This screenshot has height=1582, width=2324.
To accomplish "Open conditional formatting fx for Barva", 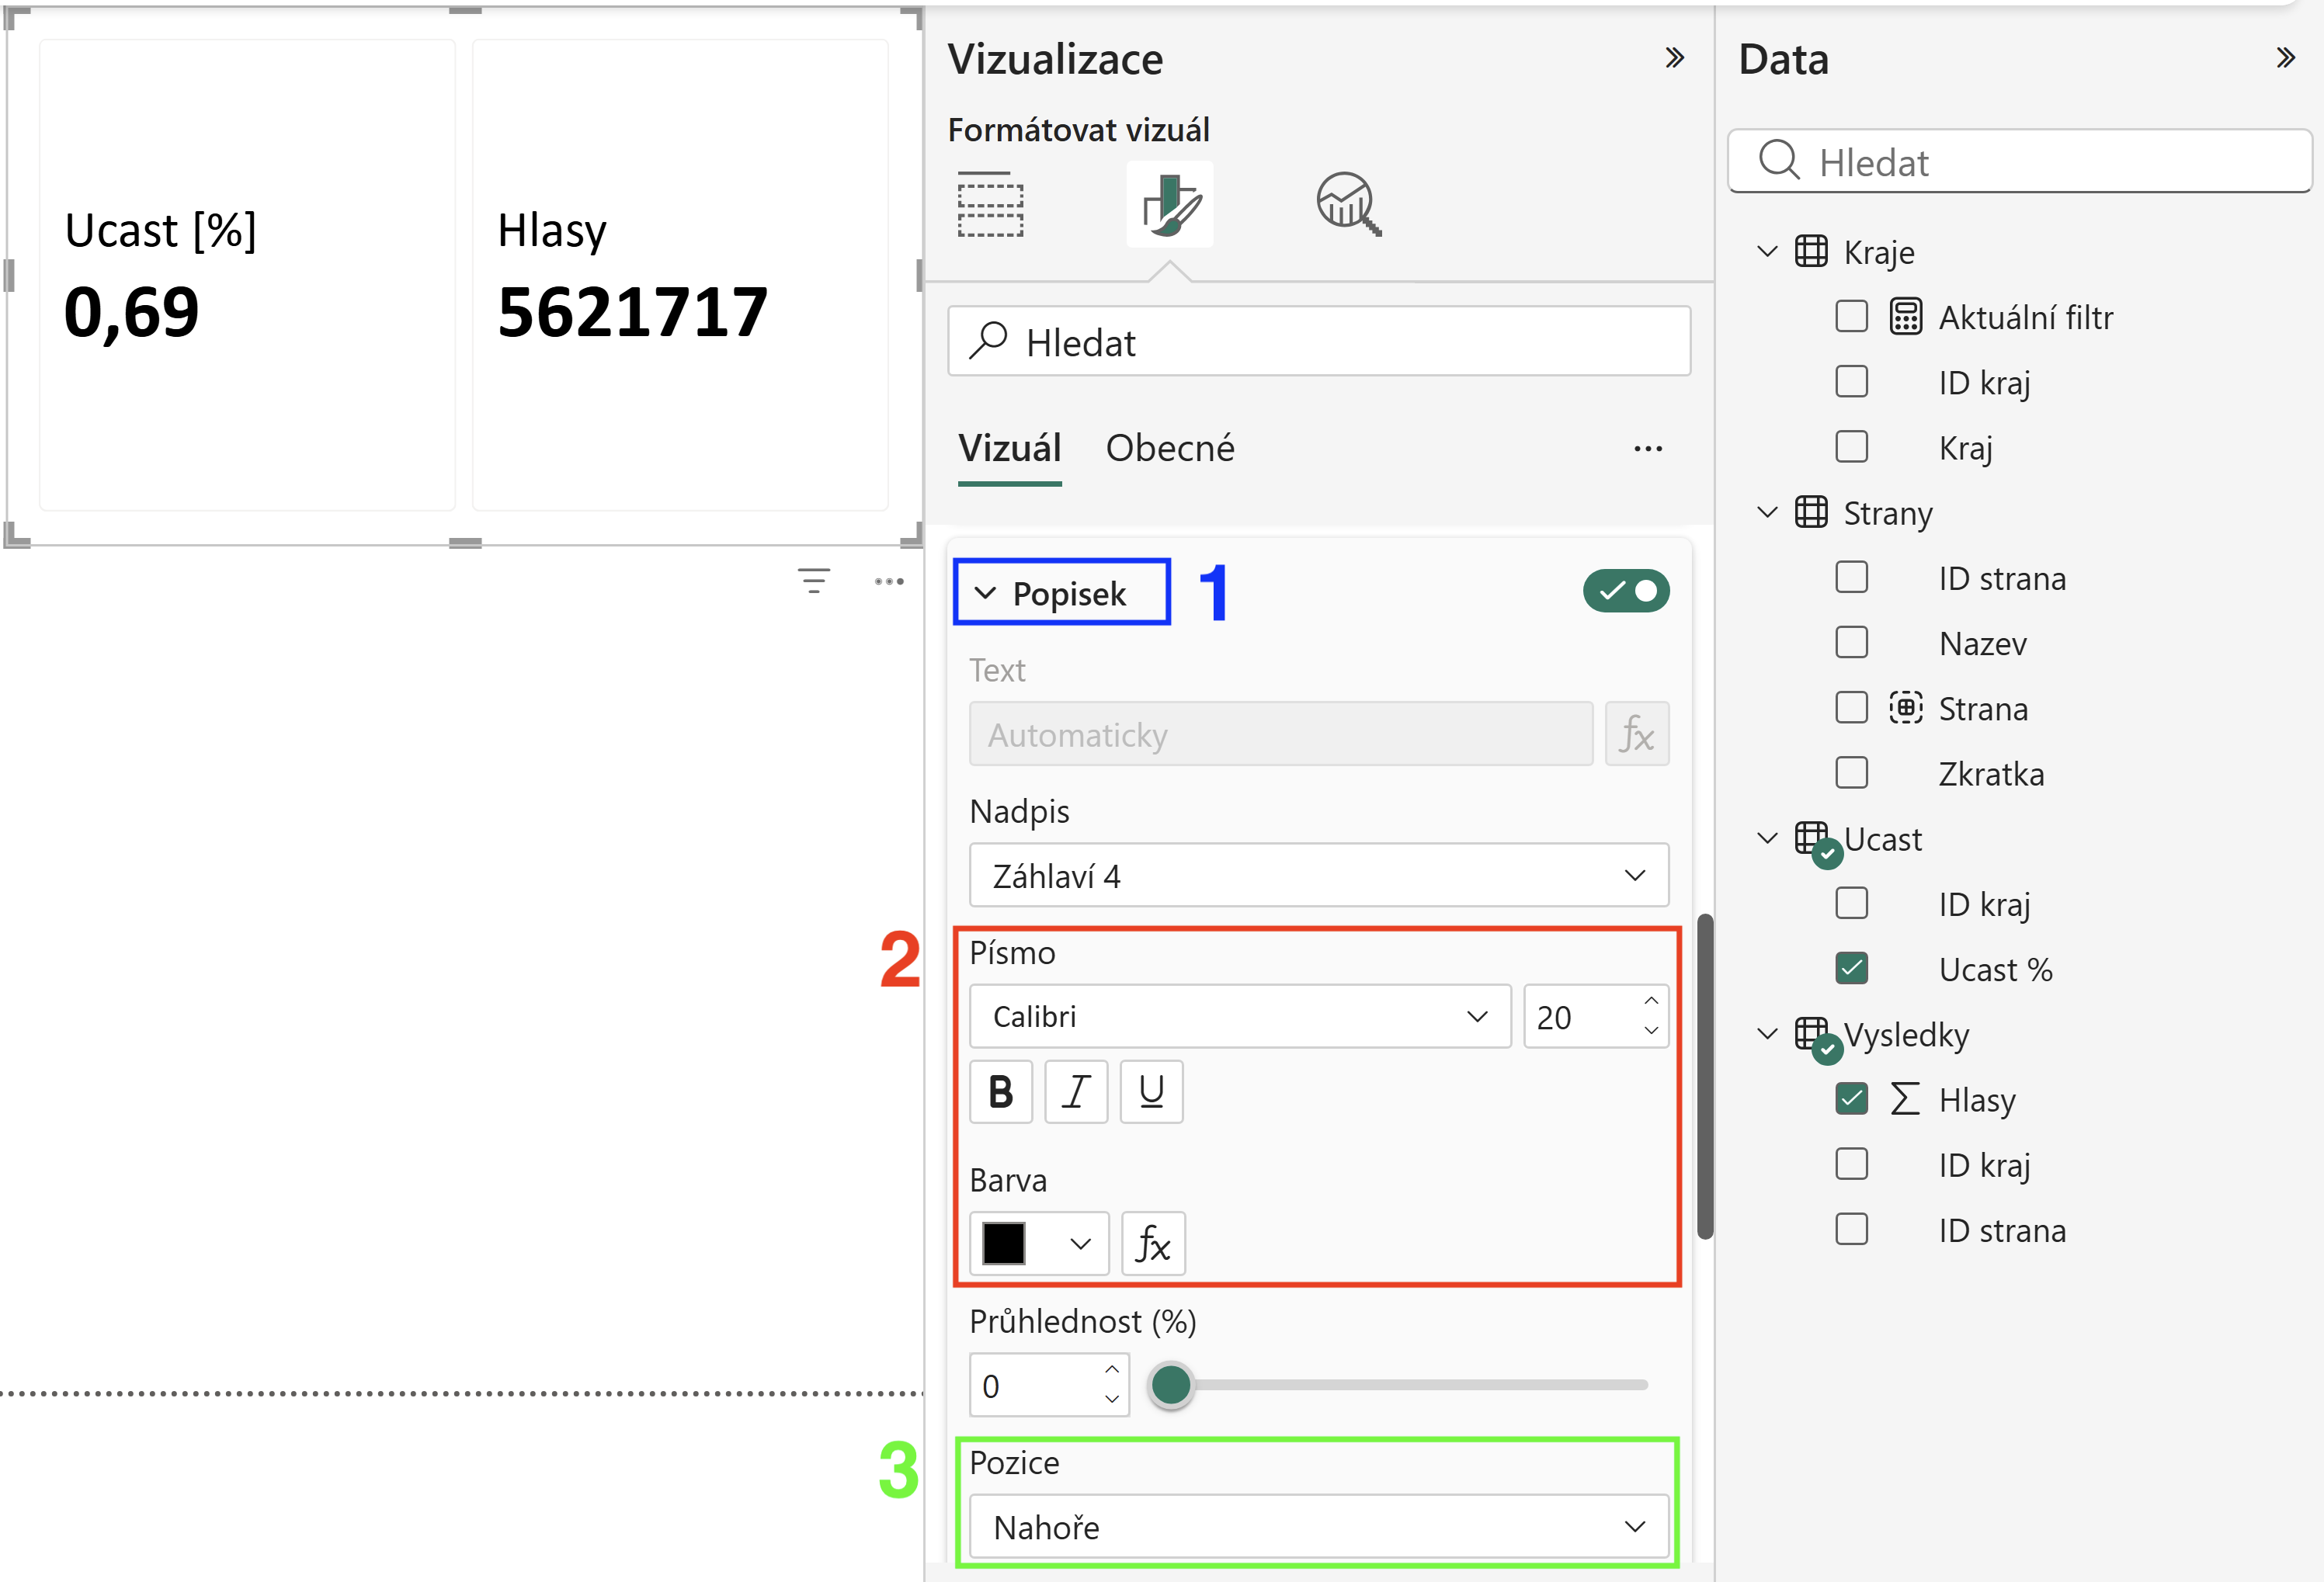I will (1153, 1244).
